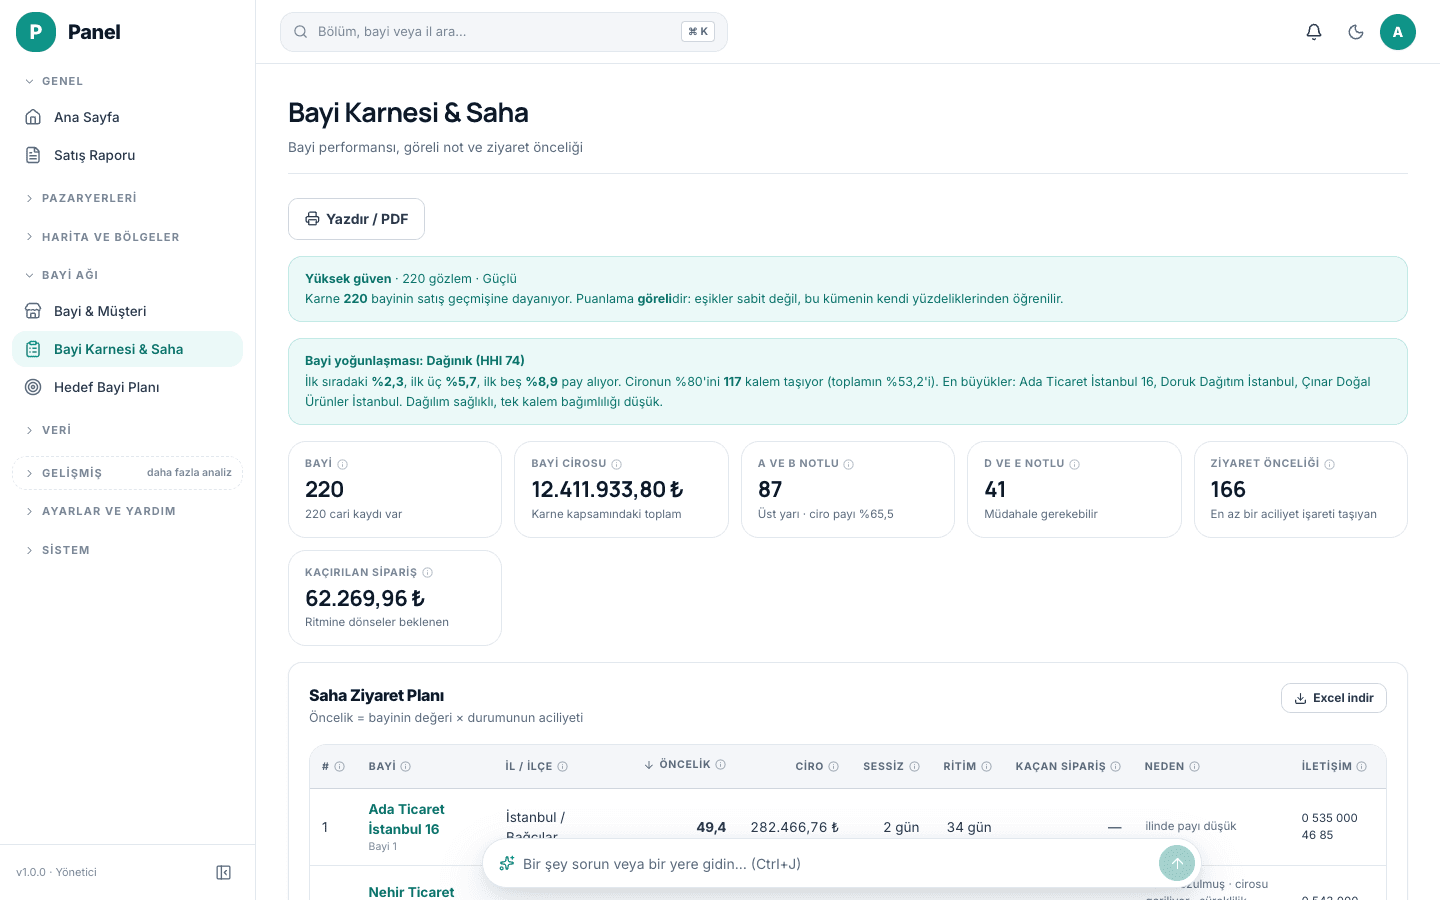Click info icon next to A VE B NOTLU

(849, 464)
